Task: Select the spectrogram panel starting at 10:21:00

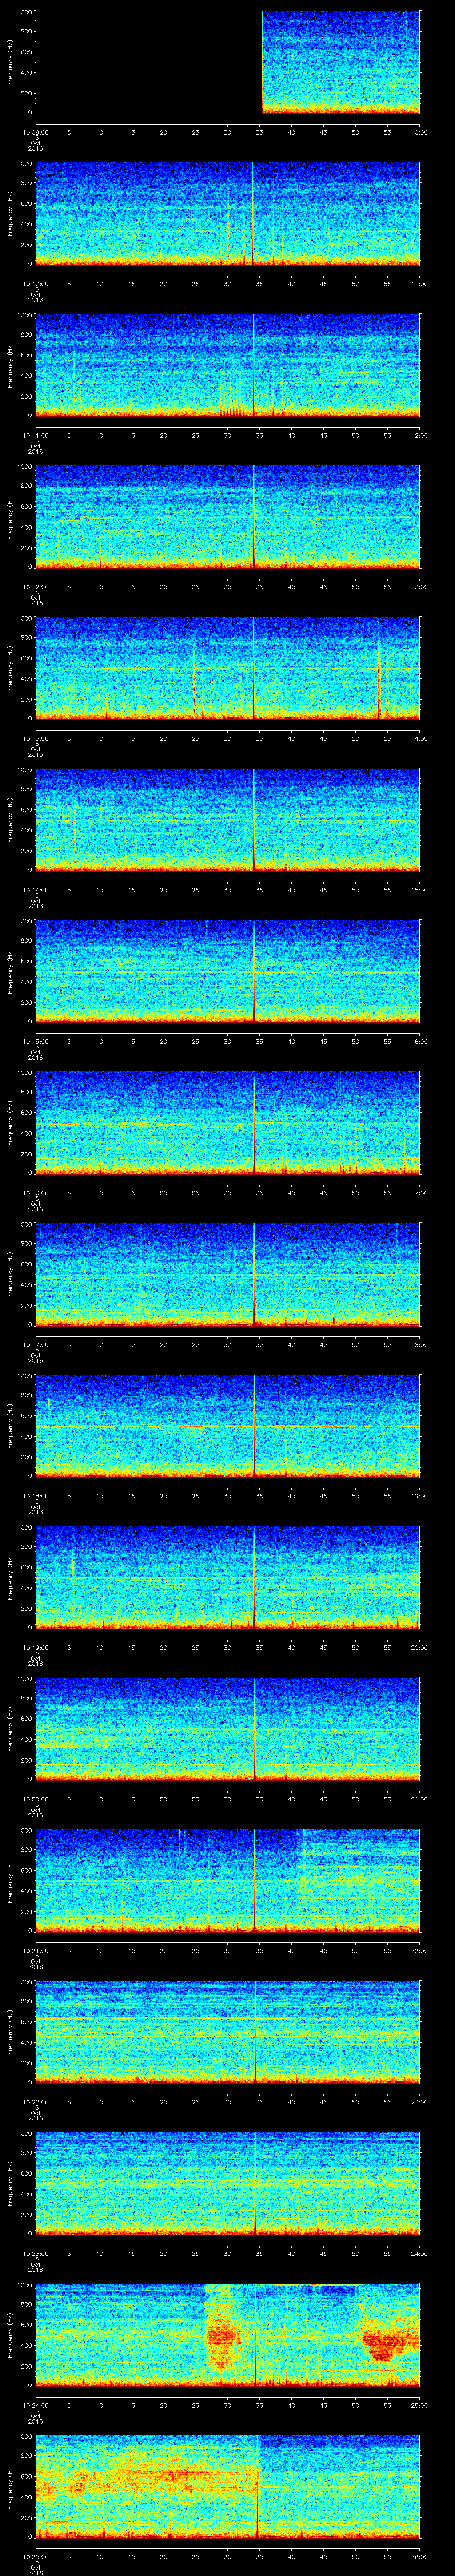Action: pyautogui.click(x=228, y=1880)
